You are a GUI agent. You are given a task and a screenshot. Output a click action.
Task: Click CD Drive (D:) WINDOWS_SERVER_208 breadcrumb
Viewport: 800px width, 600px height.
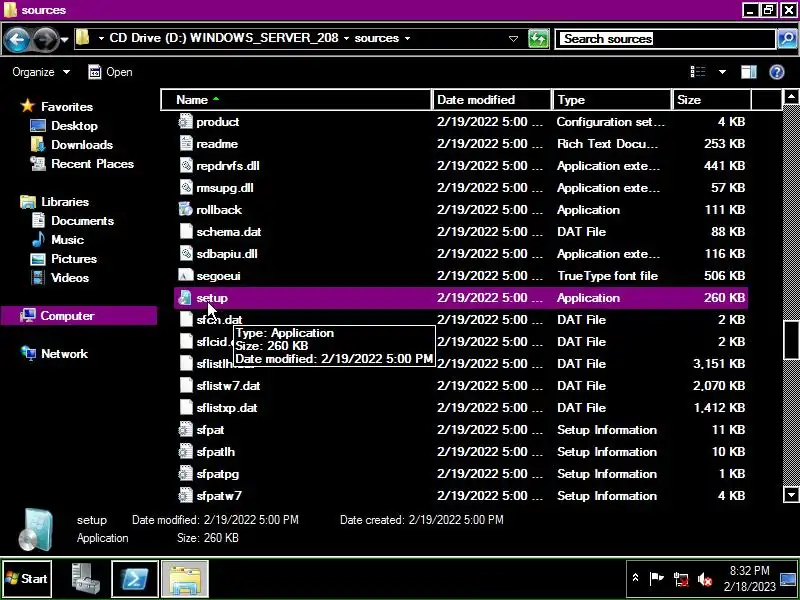coord(223,38)
